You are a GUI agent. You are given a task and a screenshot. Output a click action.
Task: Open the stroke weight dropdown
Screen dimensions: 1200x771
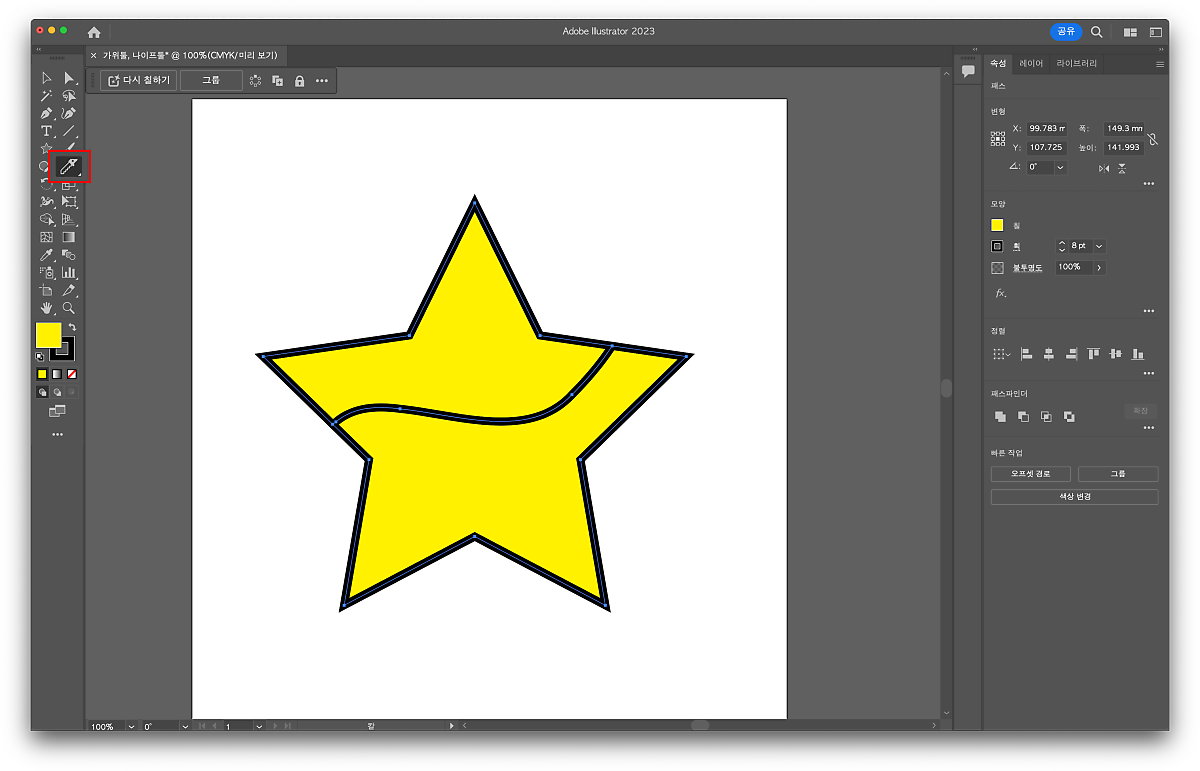coord(1100,246)
